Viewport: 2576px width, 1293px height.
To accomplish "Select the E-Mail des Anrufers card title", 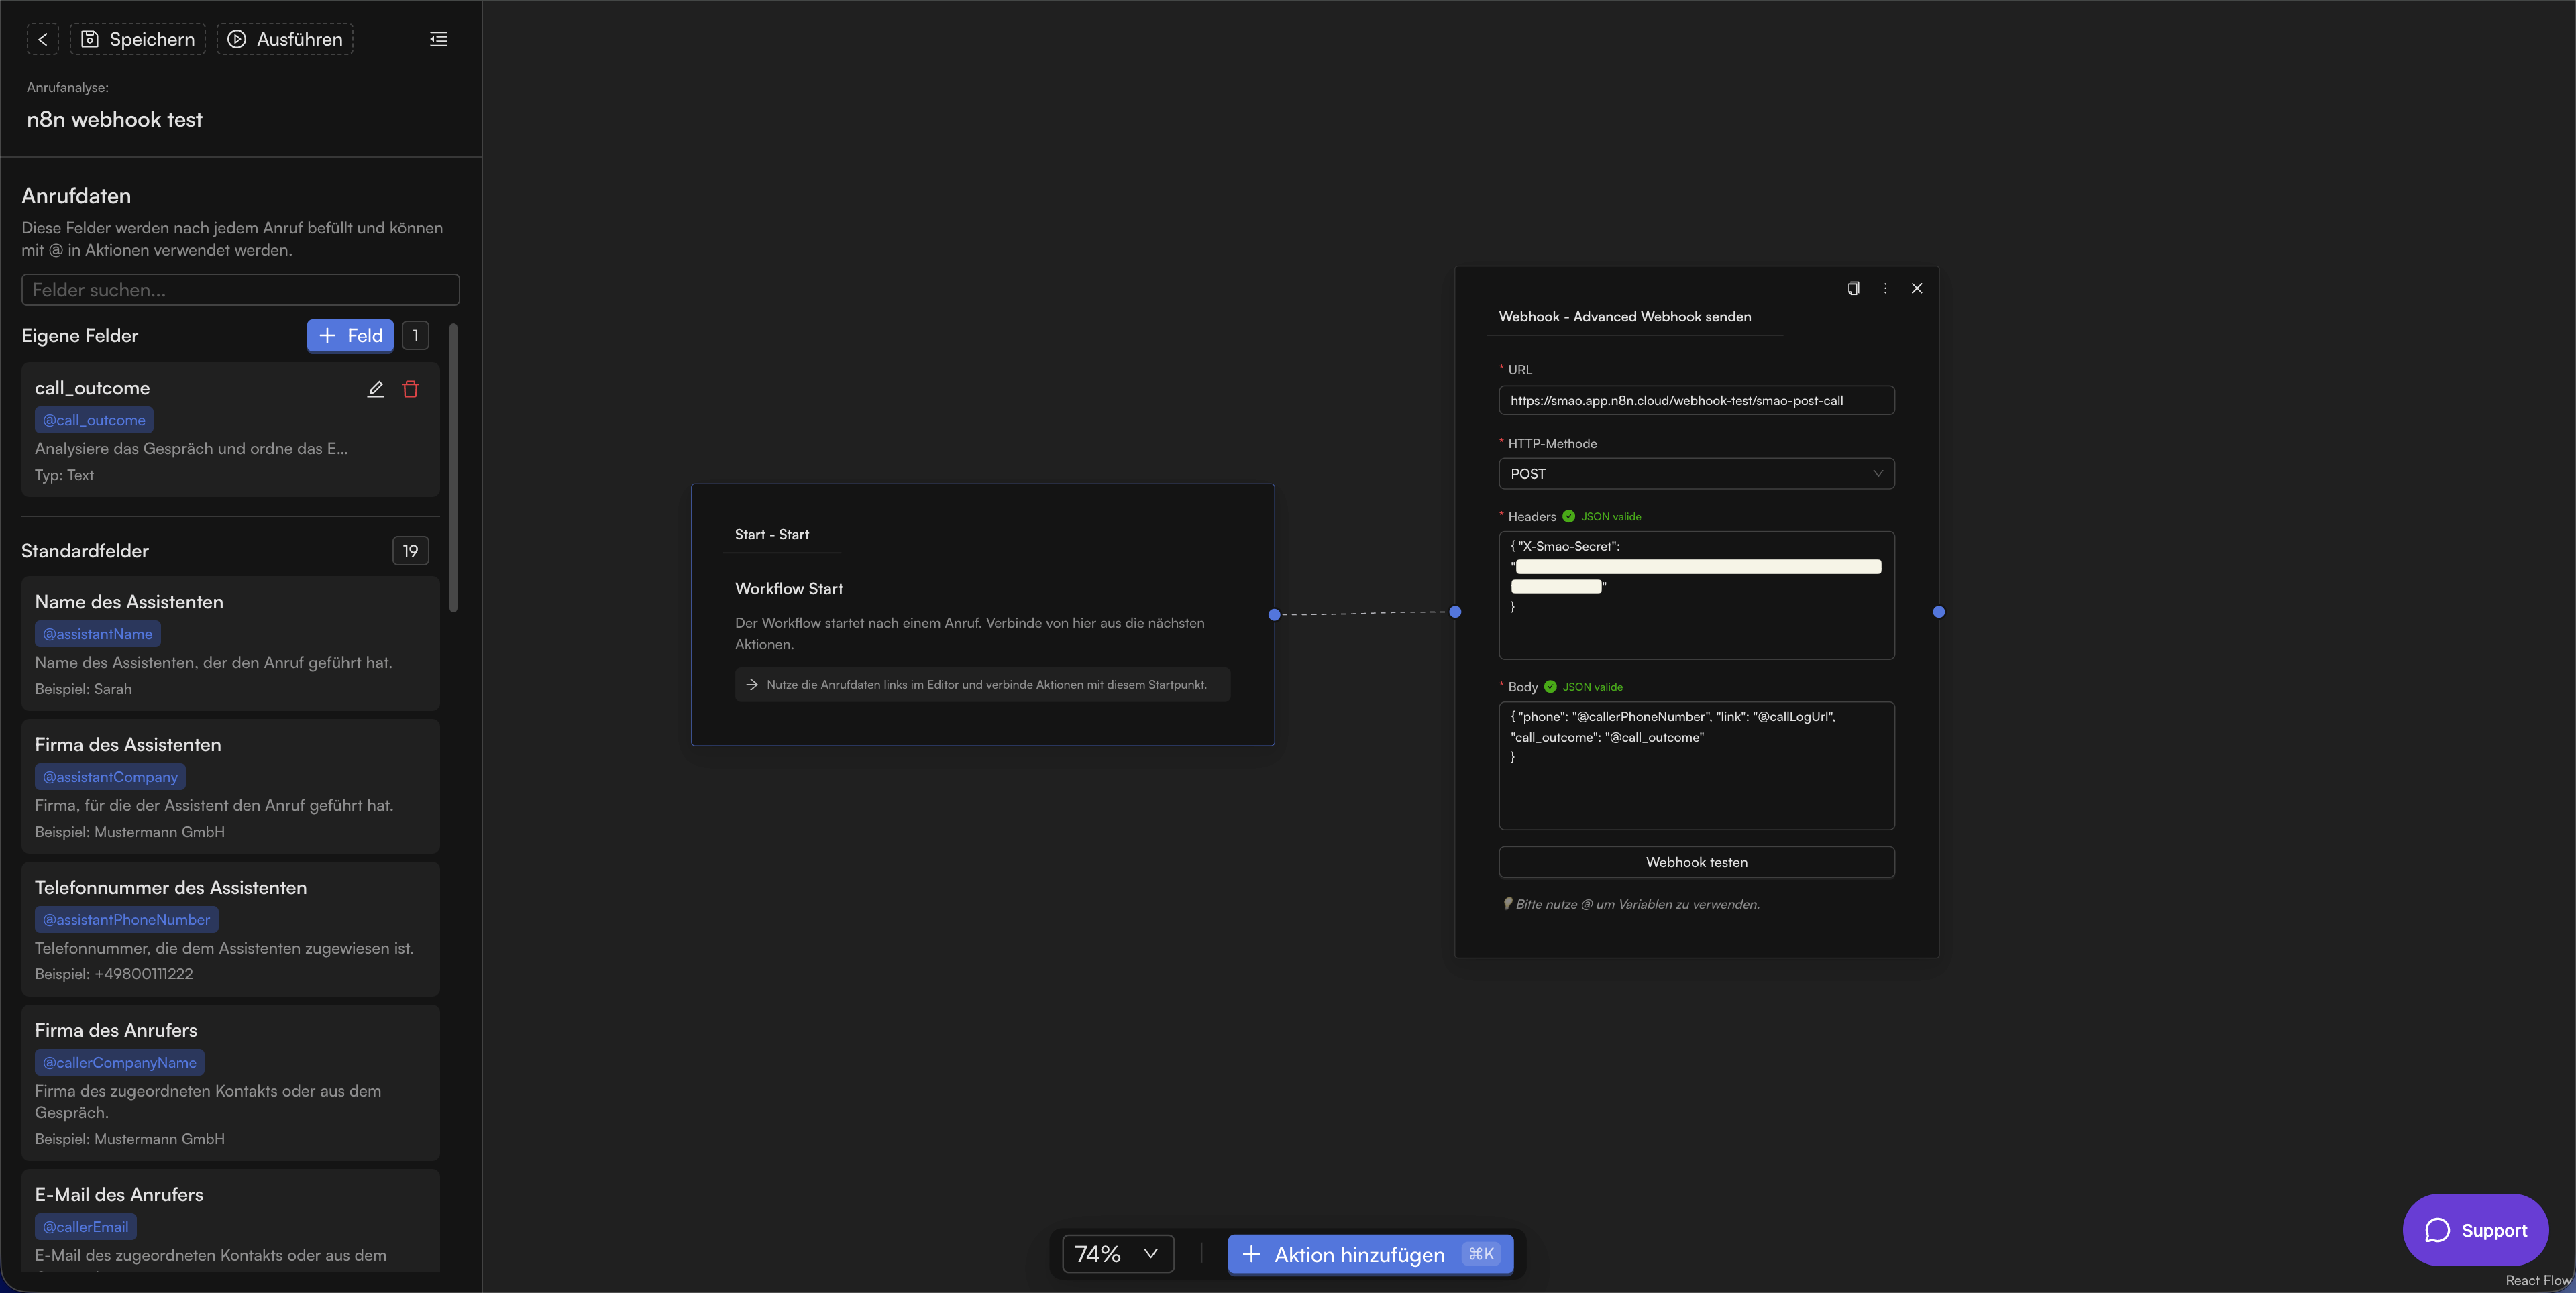I will [x=119, y=1195].
